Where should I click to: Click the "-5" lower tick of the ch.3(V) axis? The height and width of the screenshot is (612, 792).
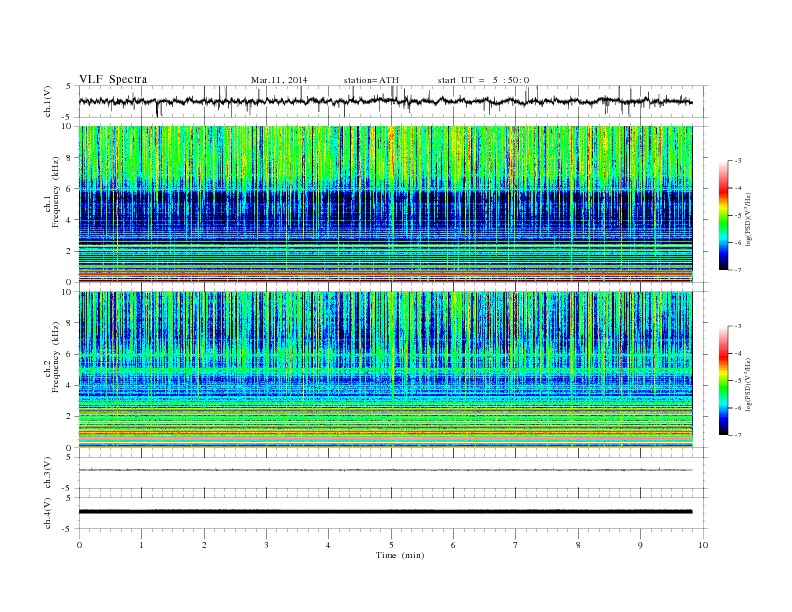68,488
